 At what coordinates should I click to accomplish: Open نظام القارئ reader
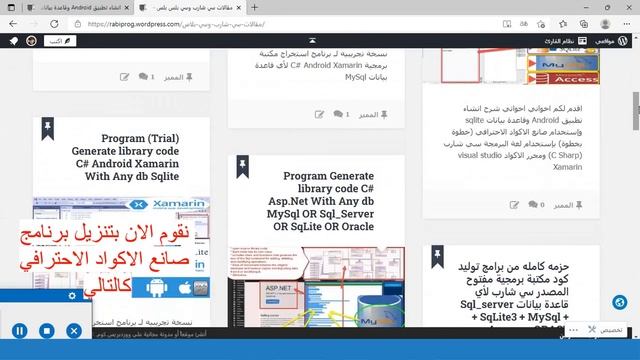tap(565, 41)
